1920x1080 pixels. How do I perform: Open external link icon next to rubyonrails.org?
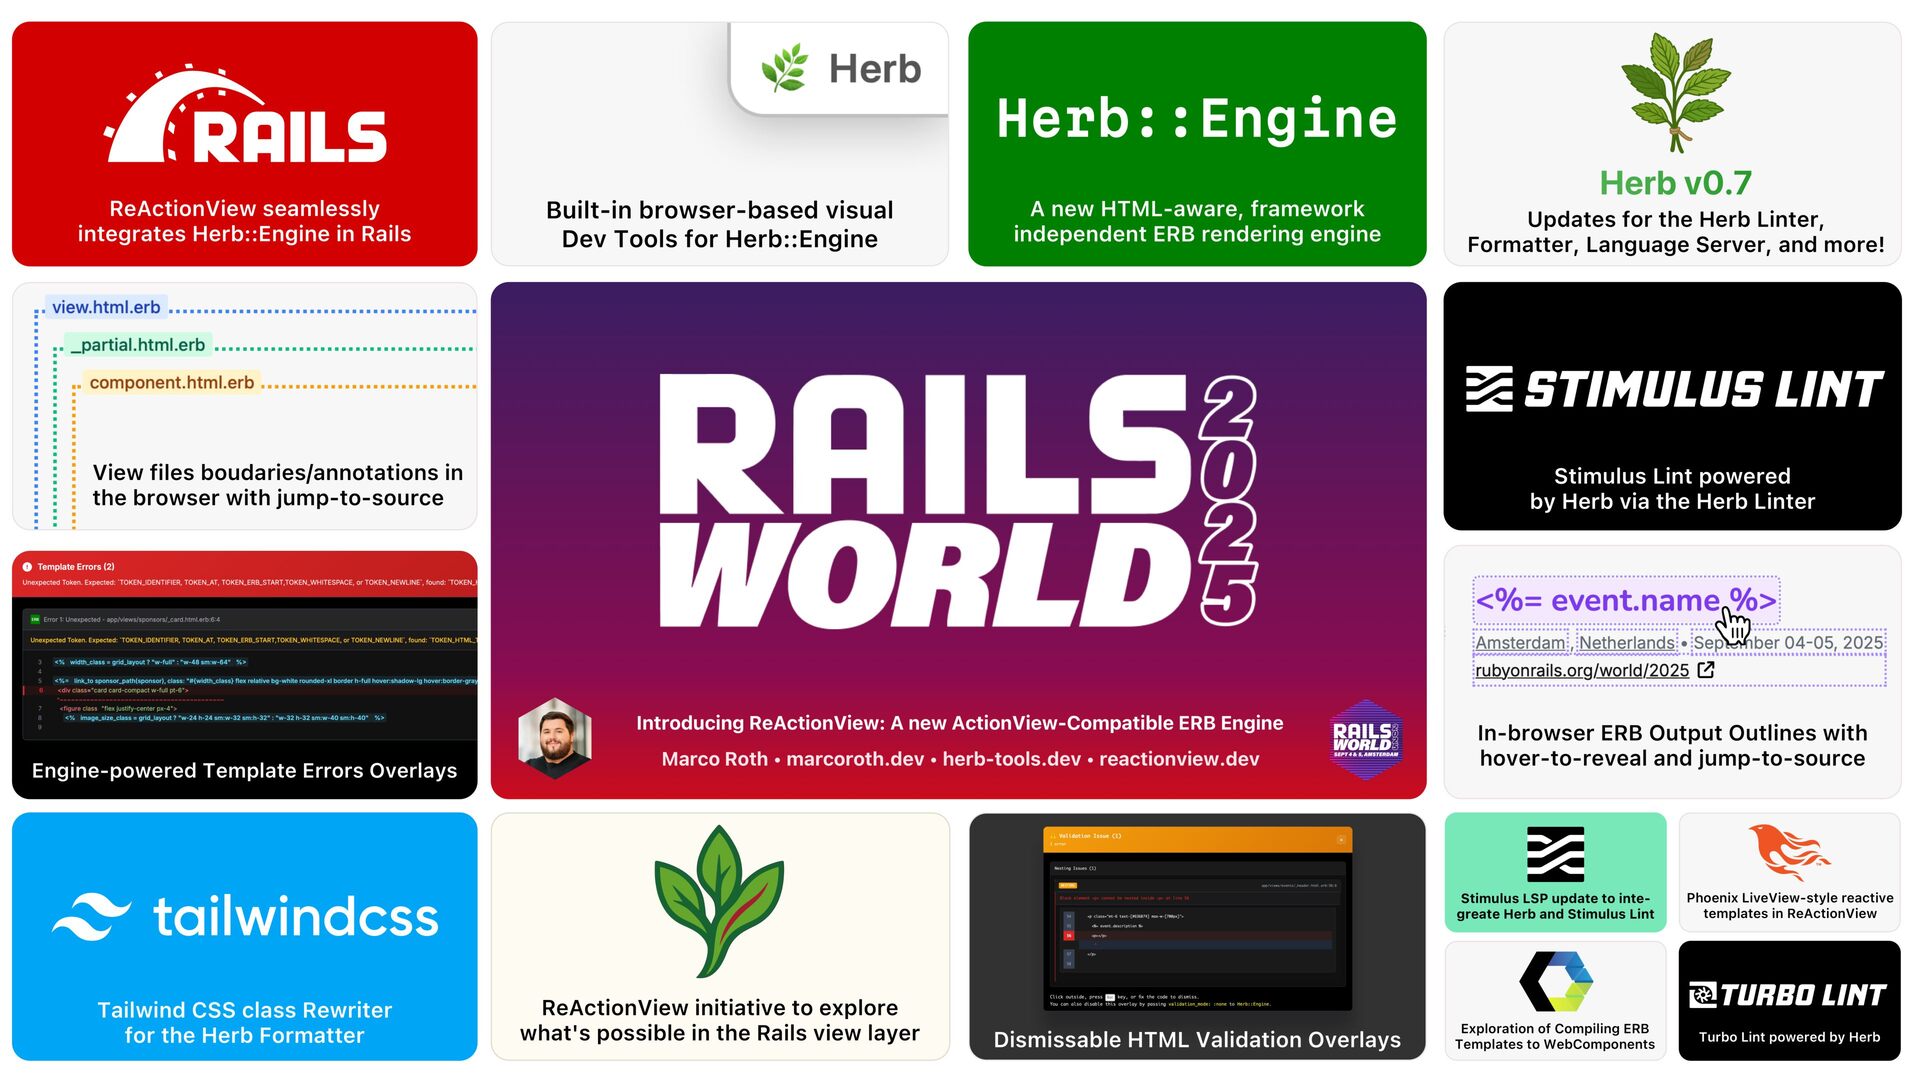(x=1706, y=670)
